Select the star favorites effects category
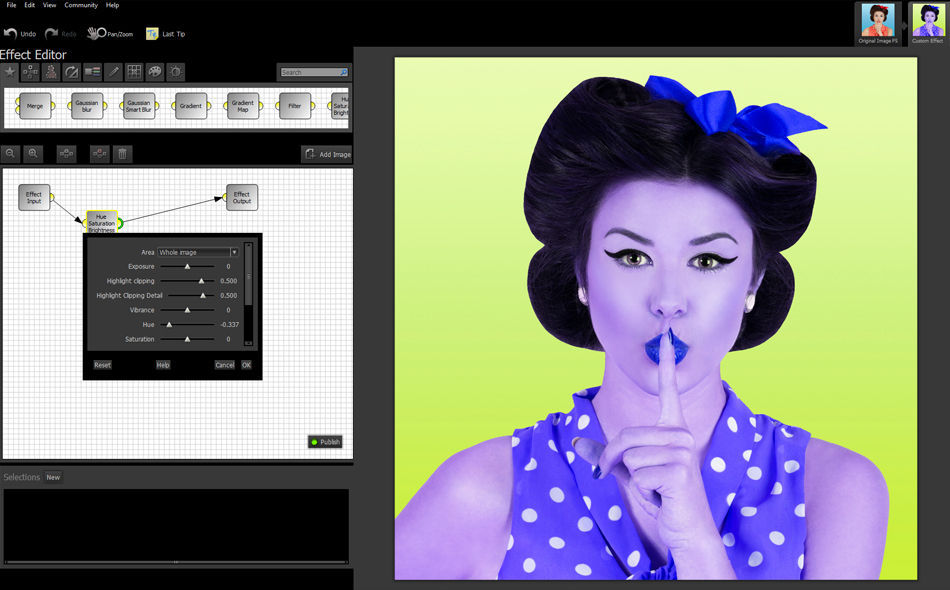Viewport: 950px width, 590px height. coord(9,72)
